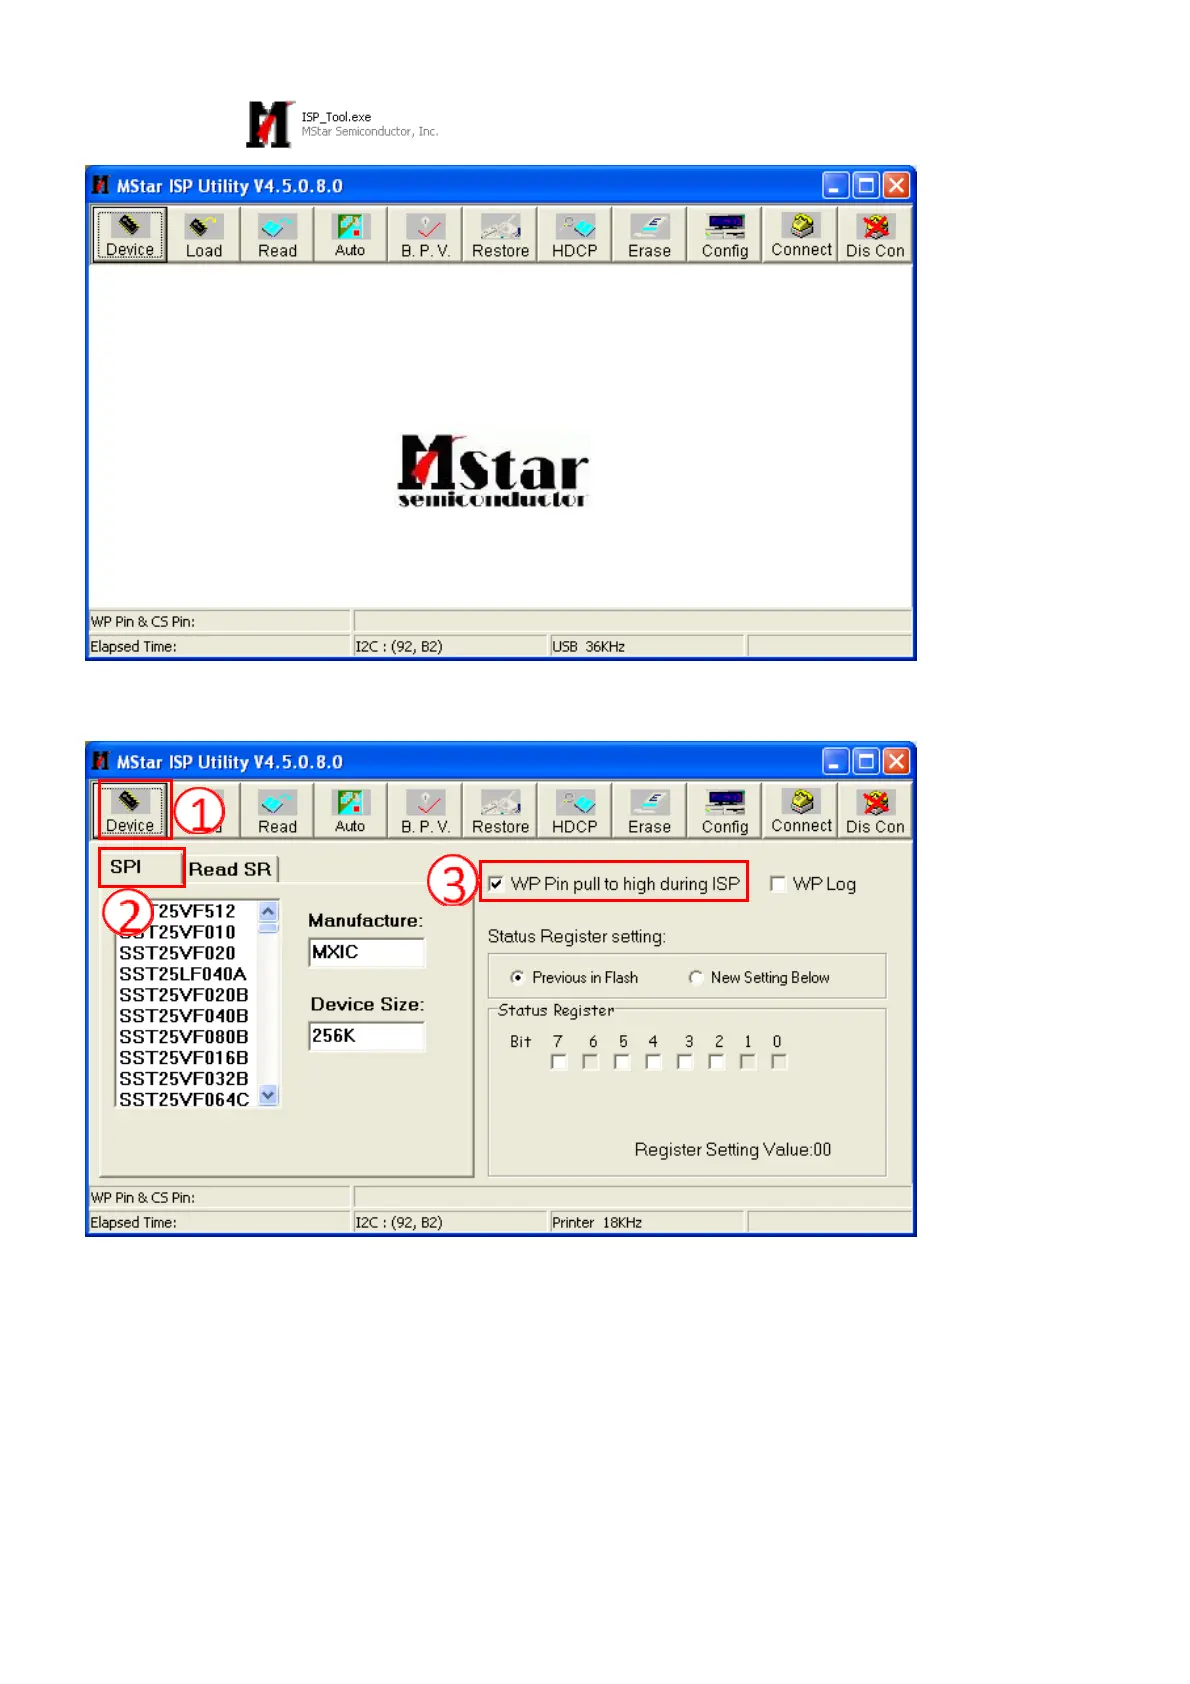Screen dimensions: 1190x1684
Task: Click HDCP icon in the SPI settings window
Action: point(575,810)
